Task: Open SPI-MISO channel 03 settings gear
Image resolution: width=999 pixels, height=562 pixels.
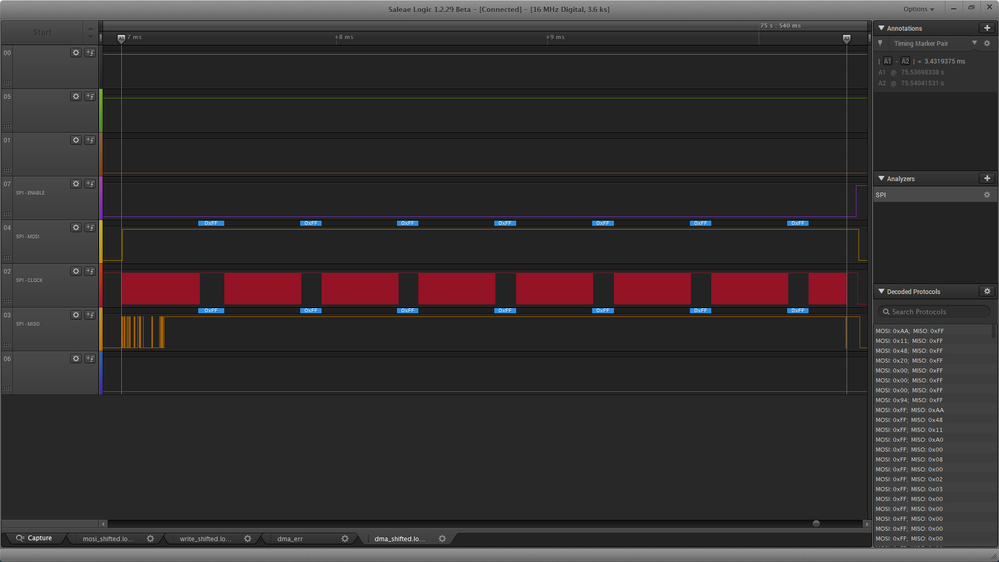Action: [x=76, y=315]
